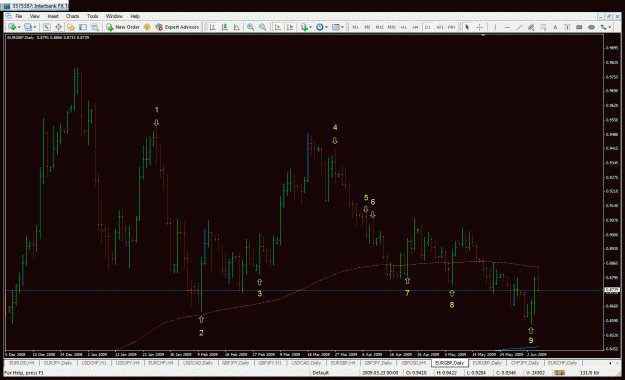
Task: Open the View menu
Action: point(35,16)
